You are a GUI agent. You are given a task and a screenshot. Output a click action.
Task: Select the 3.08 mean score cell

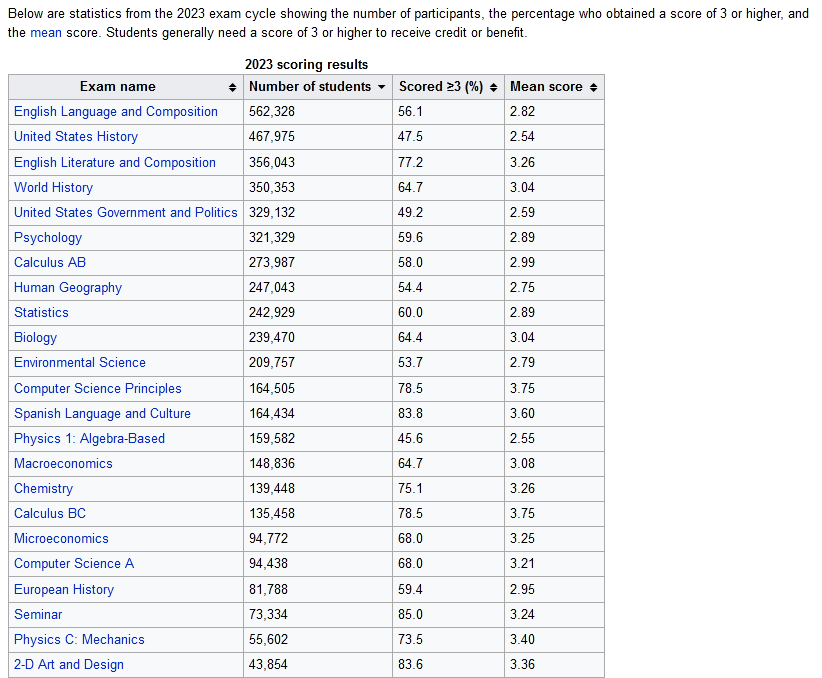click(554, 464)
